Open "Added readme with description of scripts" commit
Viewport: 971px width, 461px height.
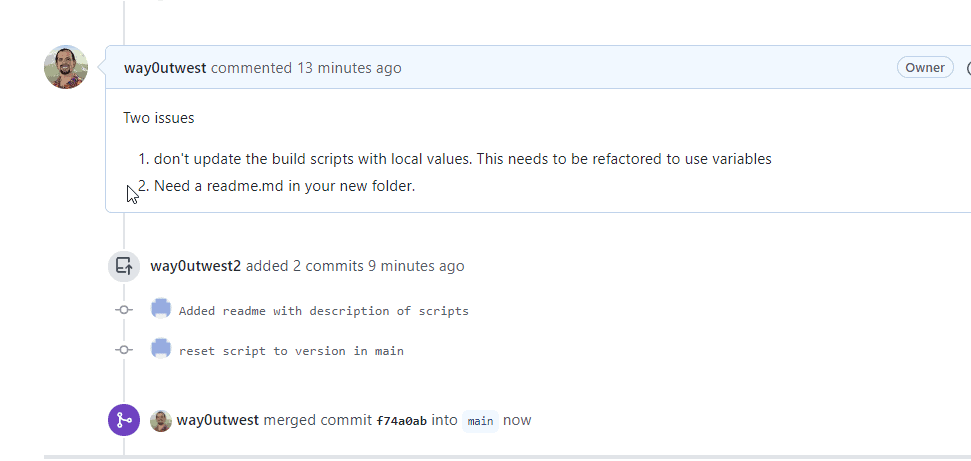[x=323, y=311]
